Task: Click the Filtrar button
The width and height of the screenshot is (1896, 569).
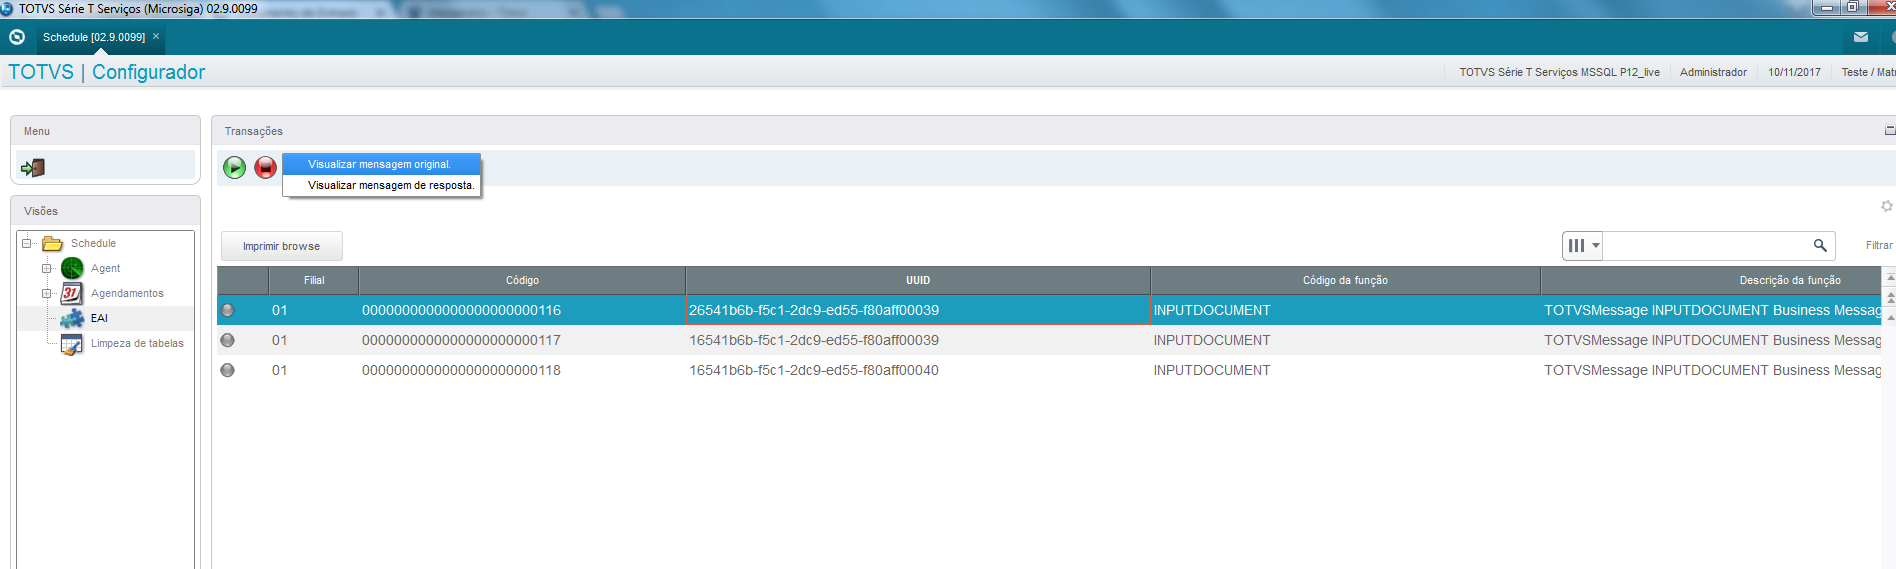Action: coord(1878,245)
